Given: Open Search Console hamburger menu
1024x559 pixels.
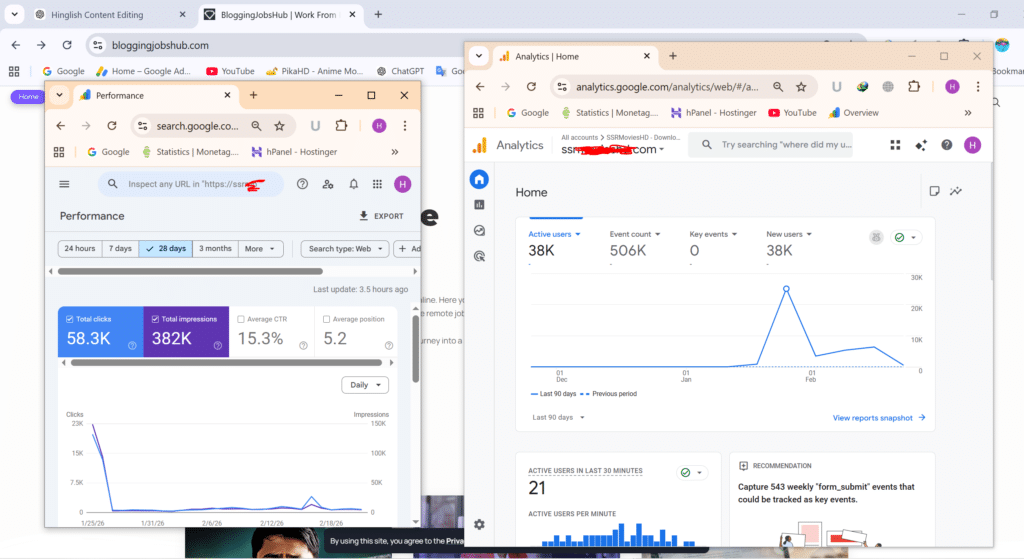Looking at the screenshot, I should (65, 184).
